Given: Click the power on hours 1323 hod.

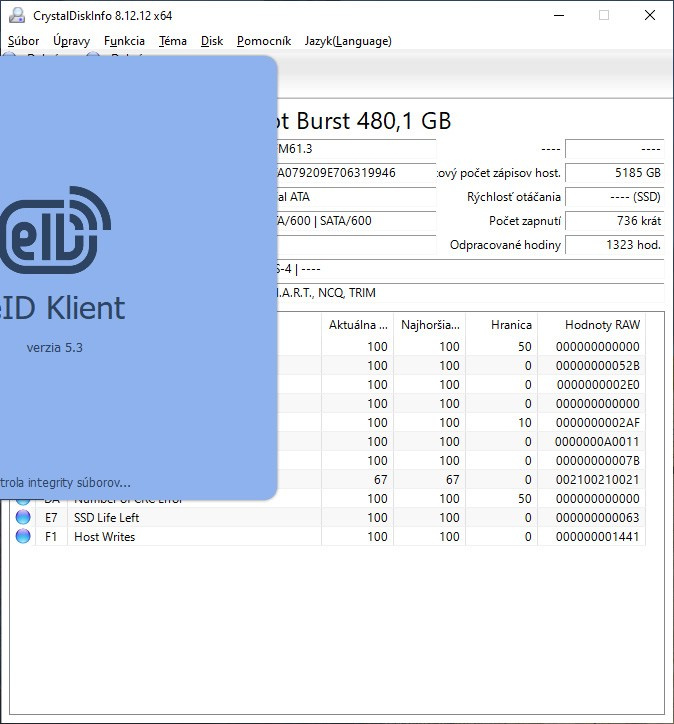Looking at the screenshot, I should 614,245.
